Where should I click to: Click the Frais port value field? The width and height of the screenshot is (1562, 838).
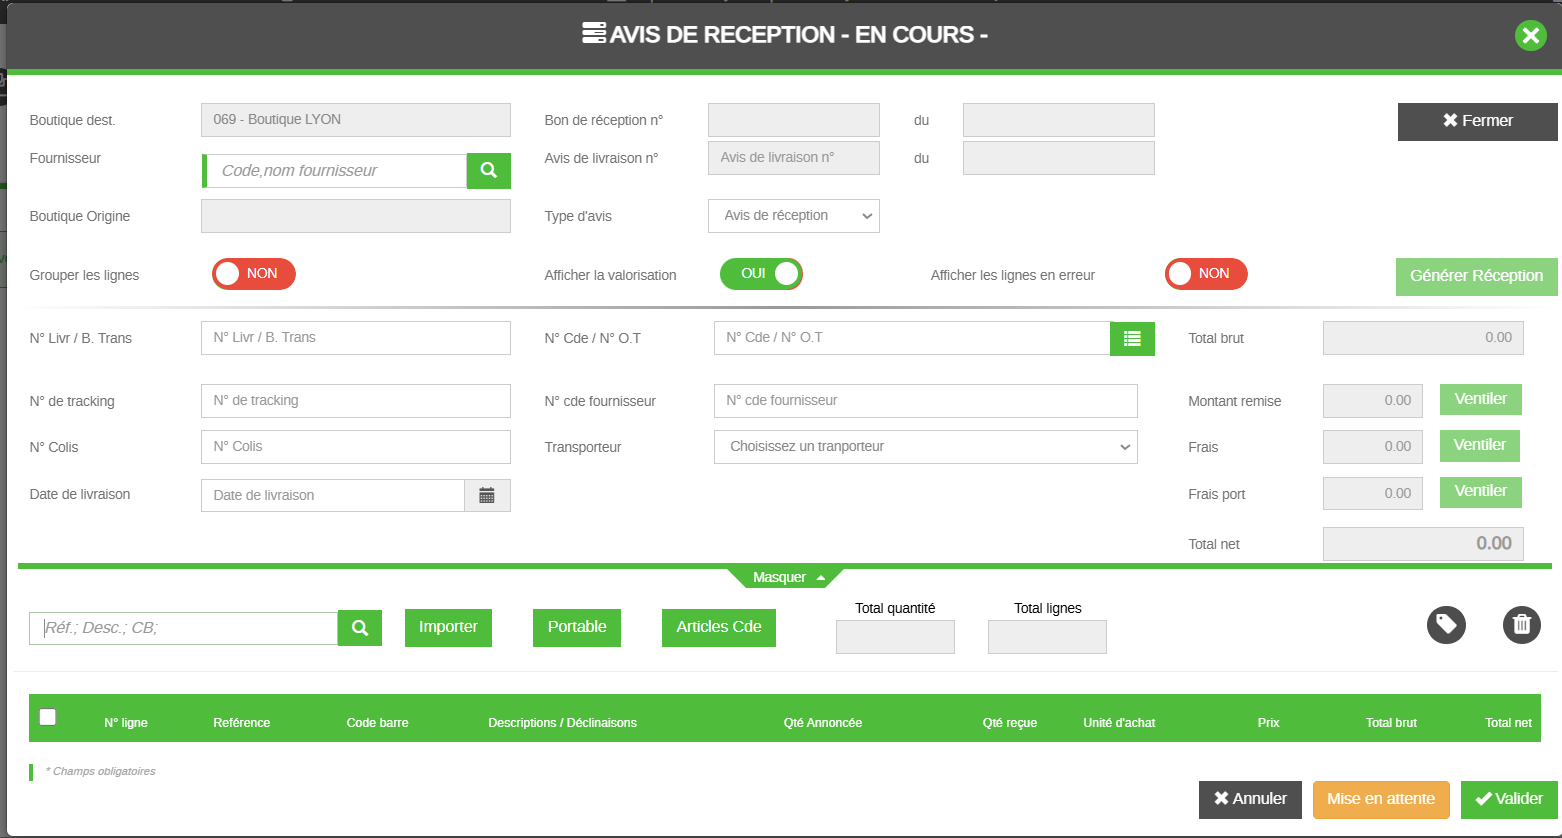(1373, 494)
